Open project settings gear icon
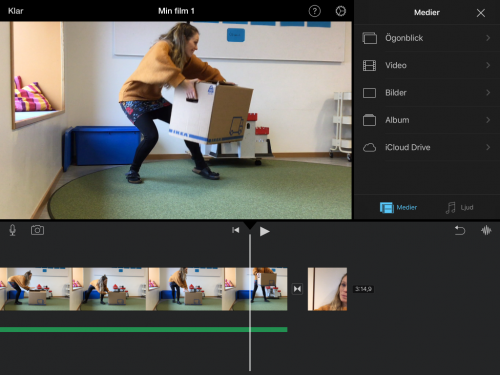 [340, 11]
